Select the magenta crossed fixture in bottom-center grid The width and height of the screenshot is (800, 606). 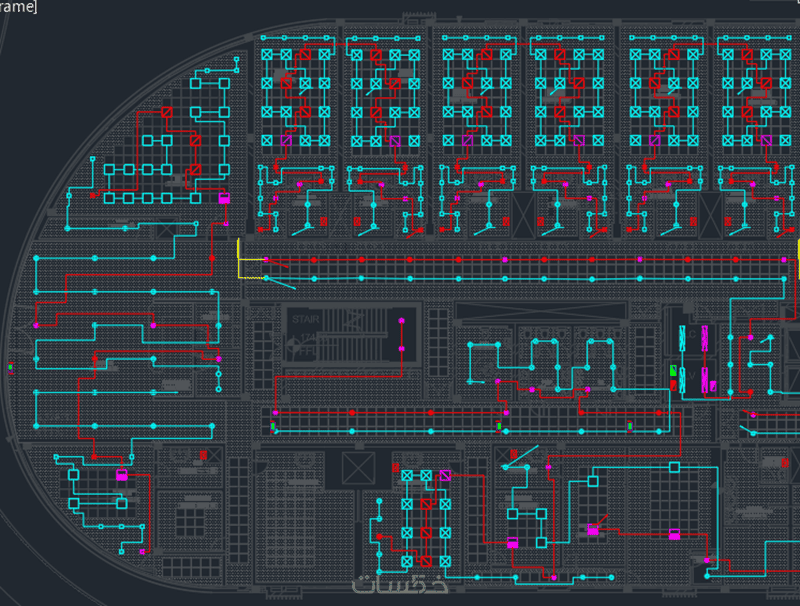445,475
